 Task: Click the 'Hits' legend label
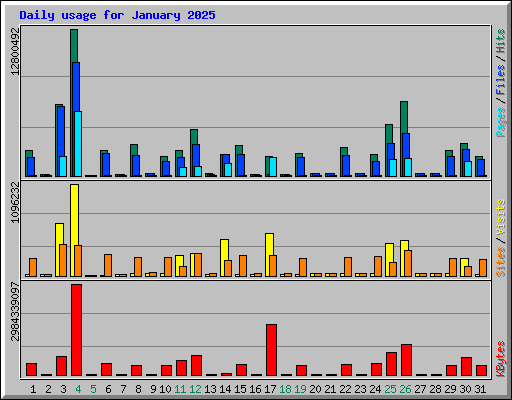pos(501,41)
